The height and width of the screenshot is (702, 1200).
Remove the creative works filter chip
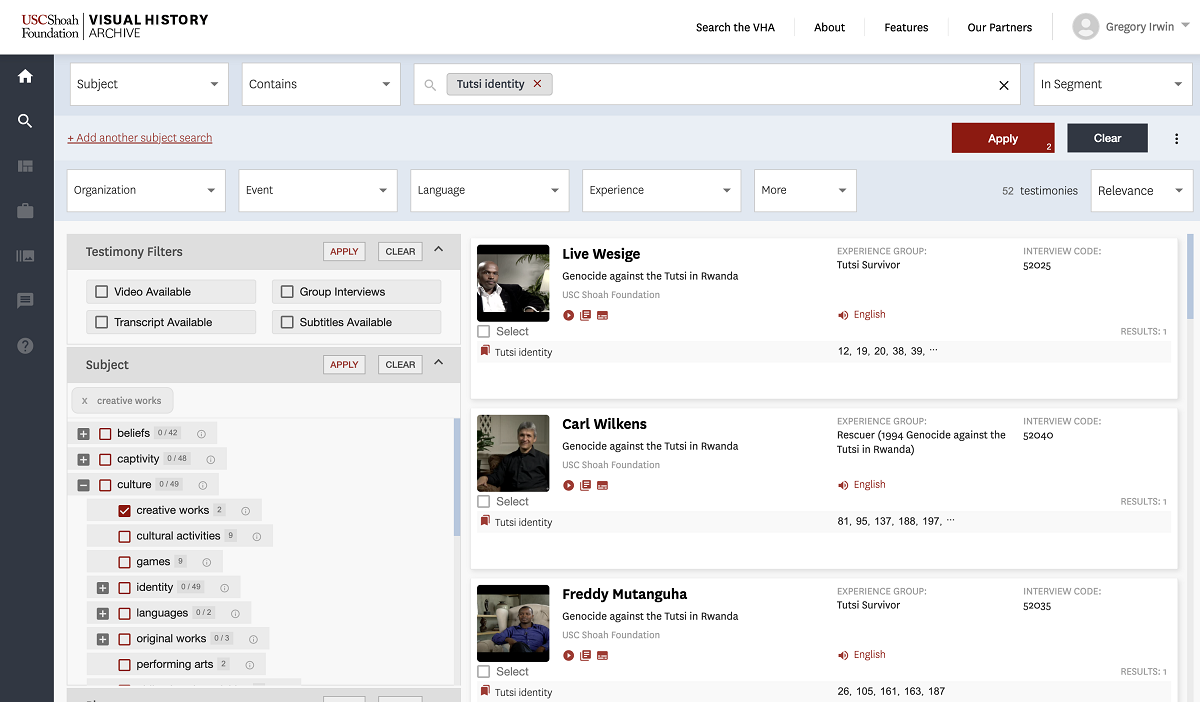(x=84, y=401)
